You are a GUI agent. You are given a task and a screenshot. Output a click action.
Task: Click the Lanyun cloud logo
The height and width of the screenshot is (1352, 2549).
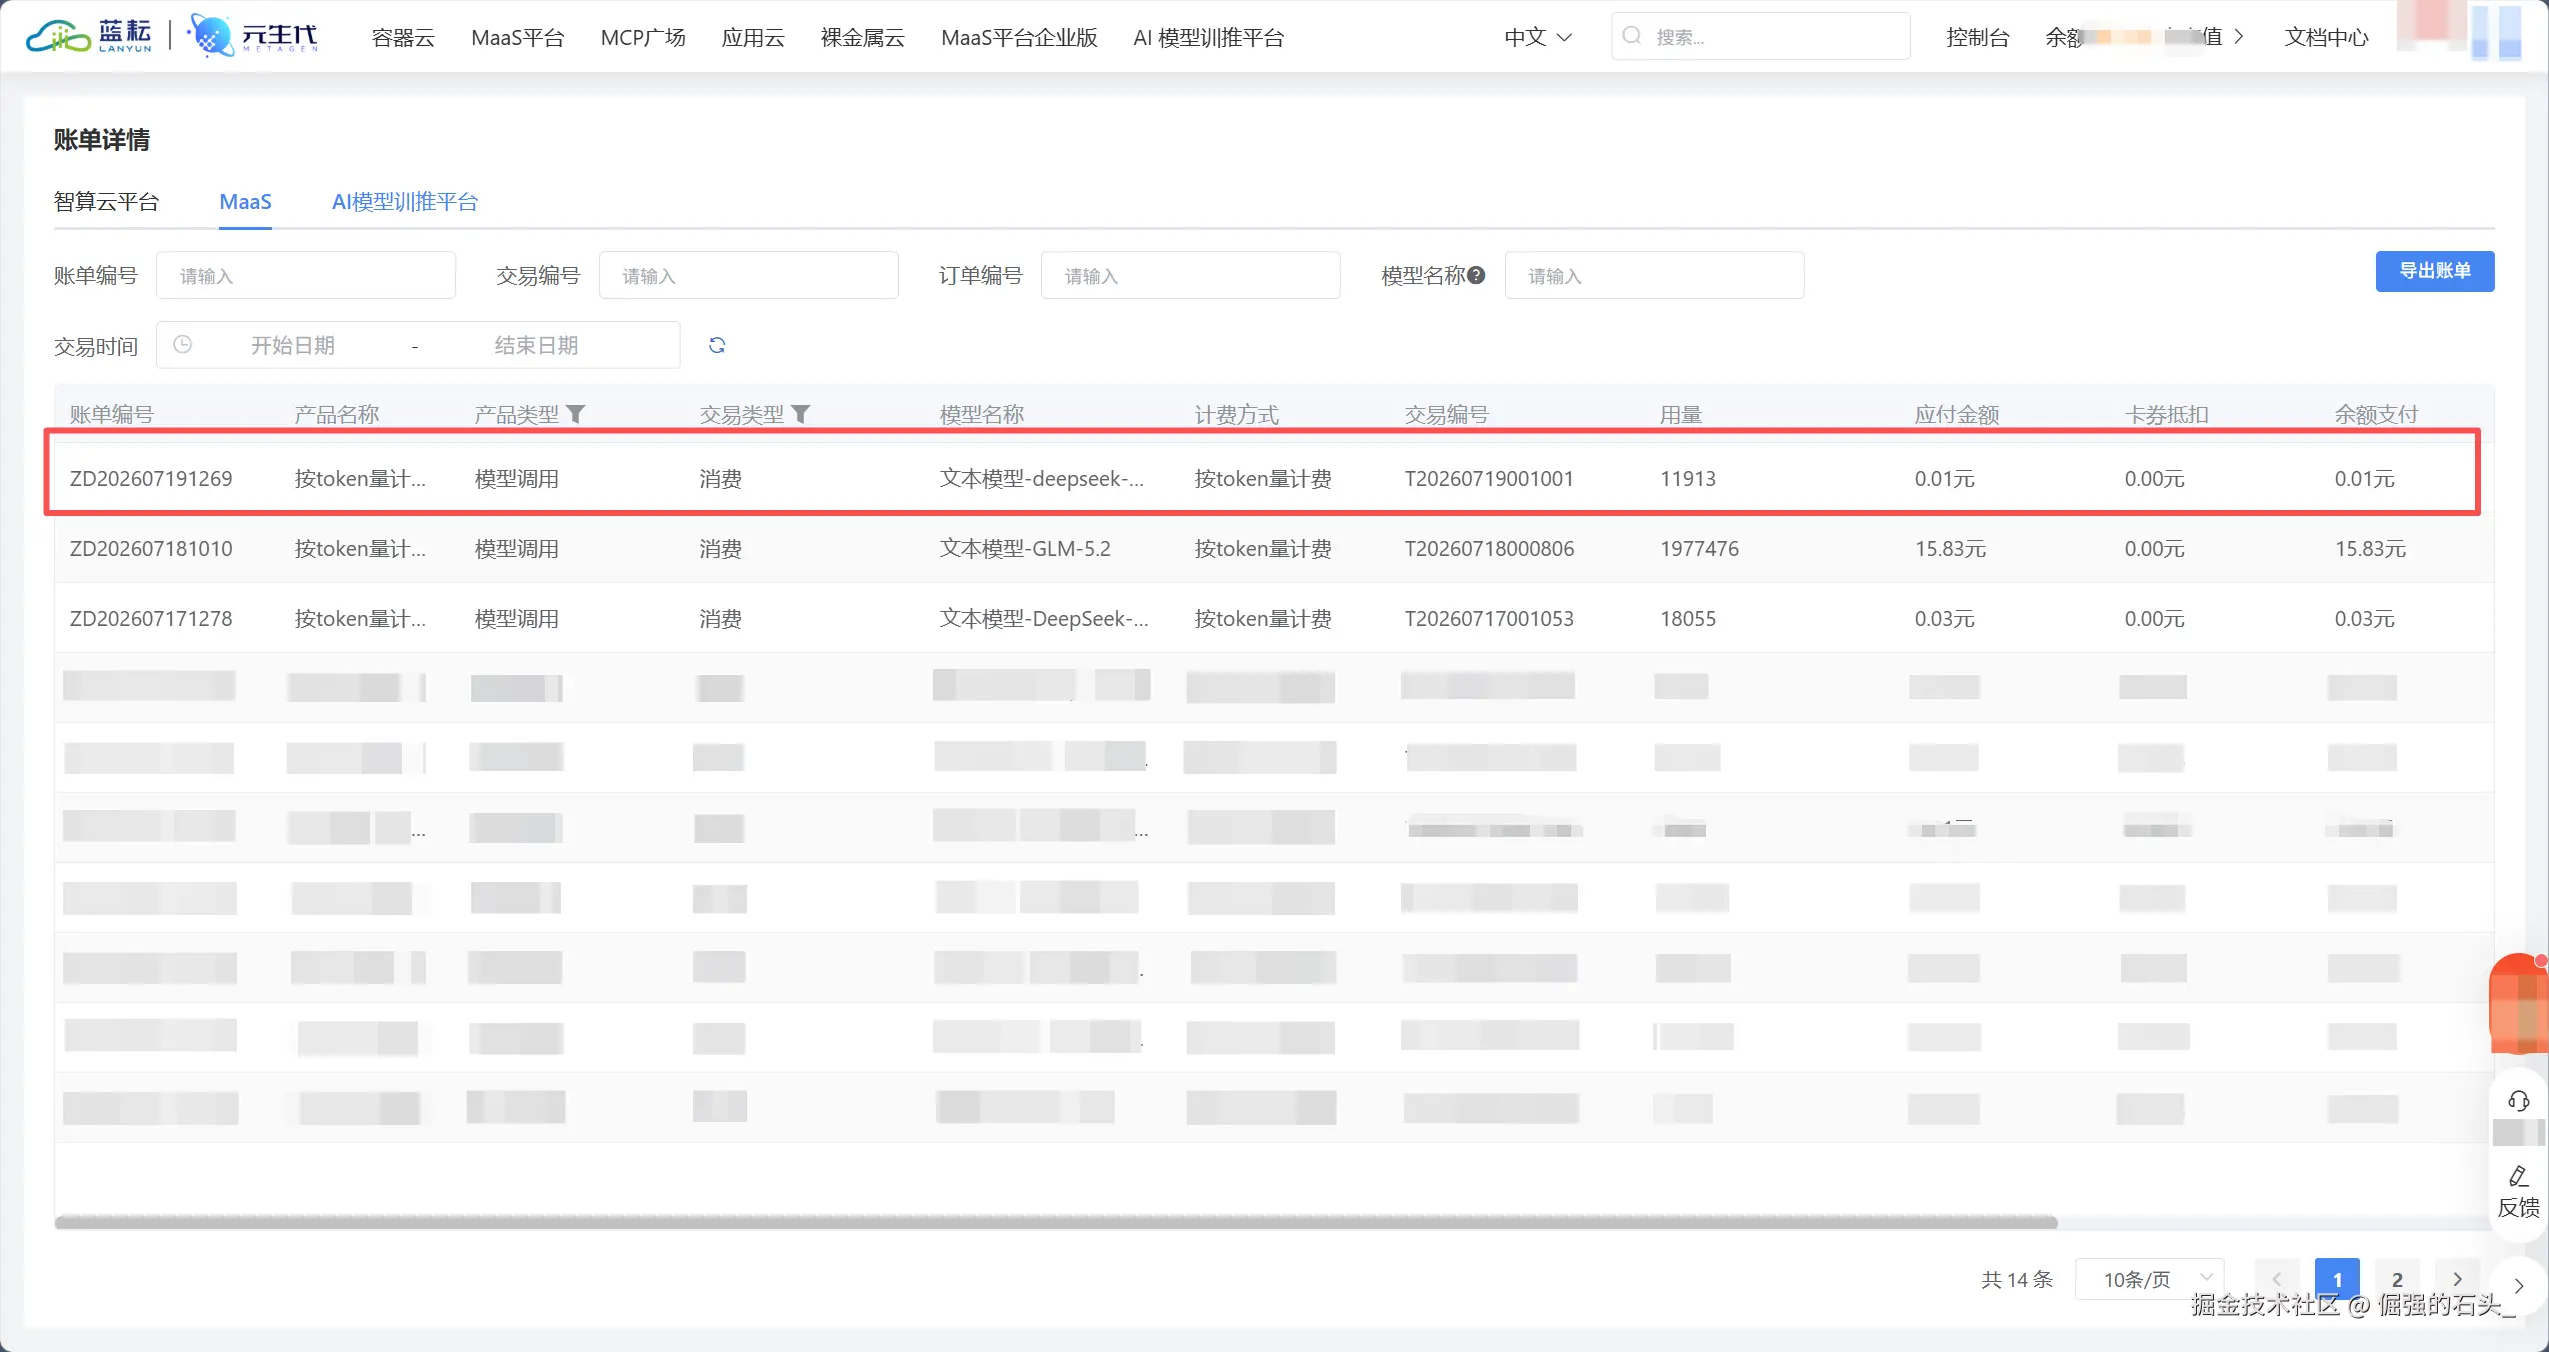tap(88, 36)
